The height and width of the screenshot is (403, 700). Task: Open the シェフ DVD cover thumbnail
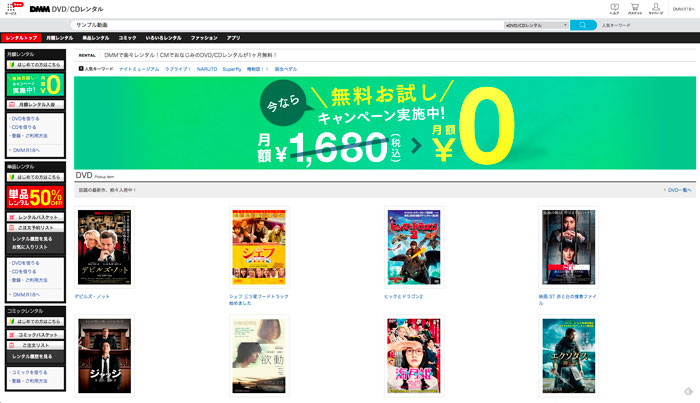coord(259,247)
